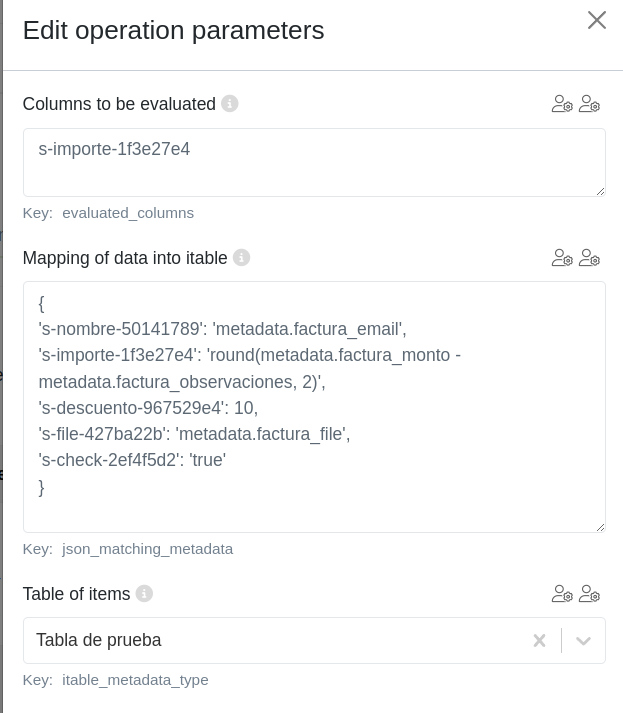Clear the 'Tabla de prueba' selection
The height and width of the screenshot is (713, 623).
540,641
